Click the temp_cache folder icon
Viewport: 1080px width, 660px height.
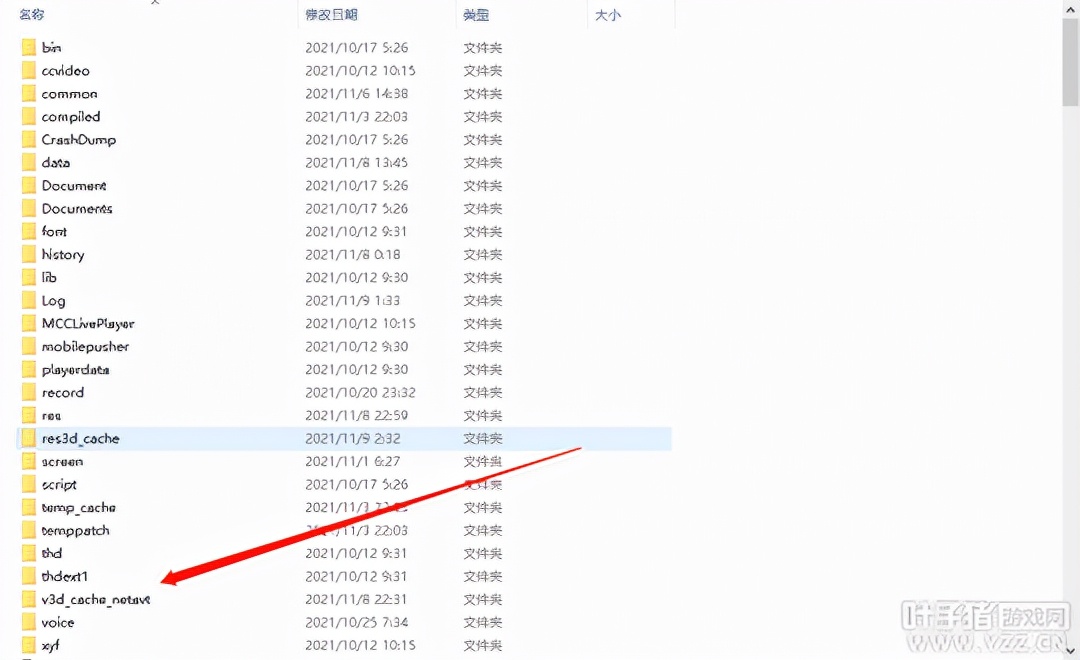(28, 507)
